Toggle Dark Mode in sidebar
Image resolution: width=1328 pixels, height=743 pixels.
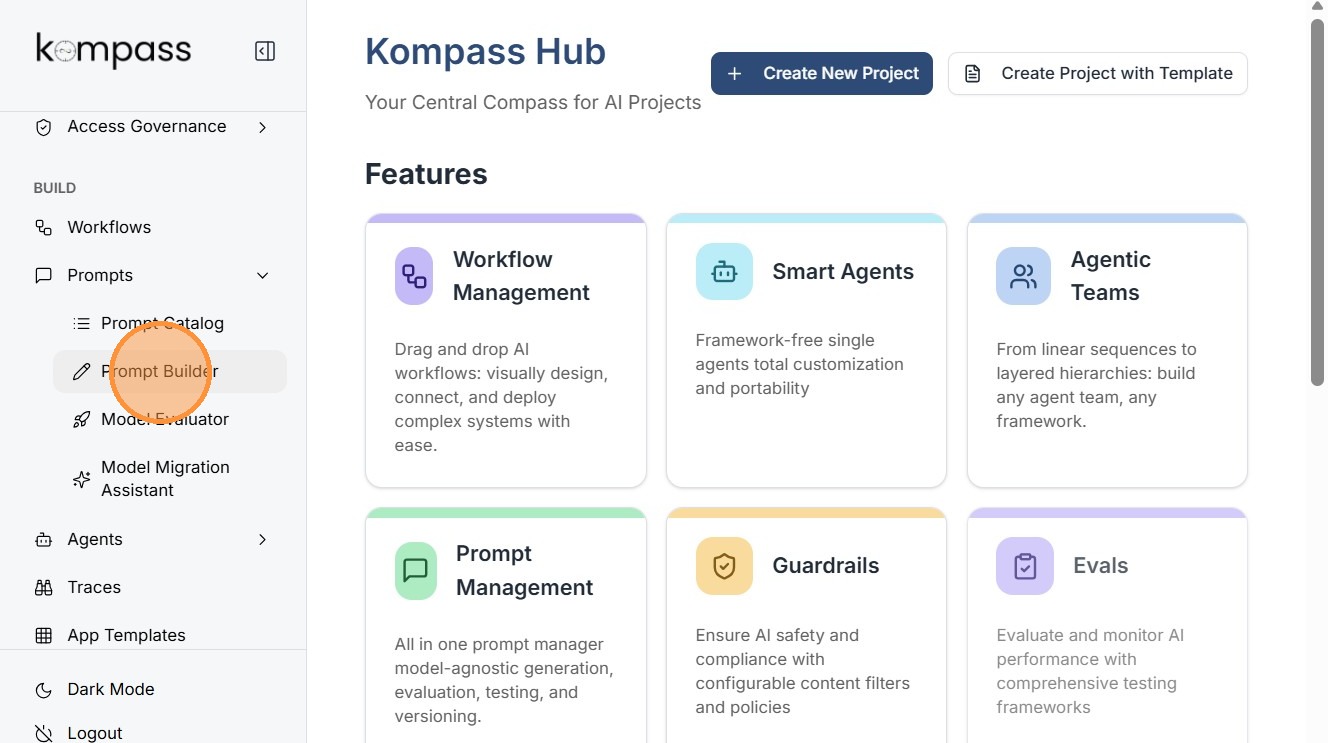(110, 689)
